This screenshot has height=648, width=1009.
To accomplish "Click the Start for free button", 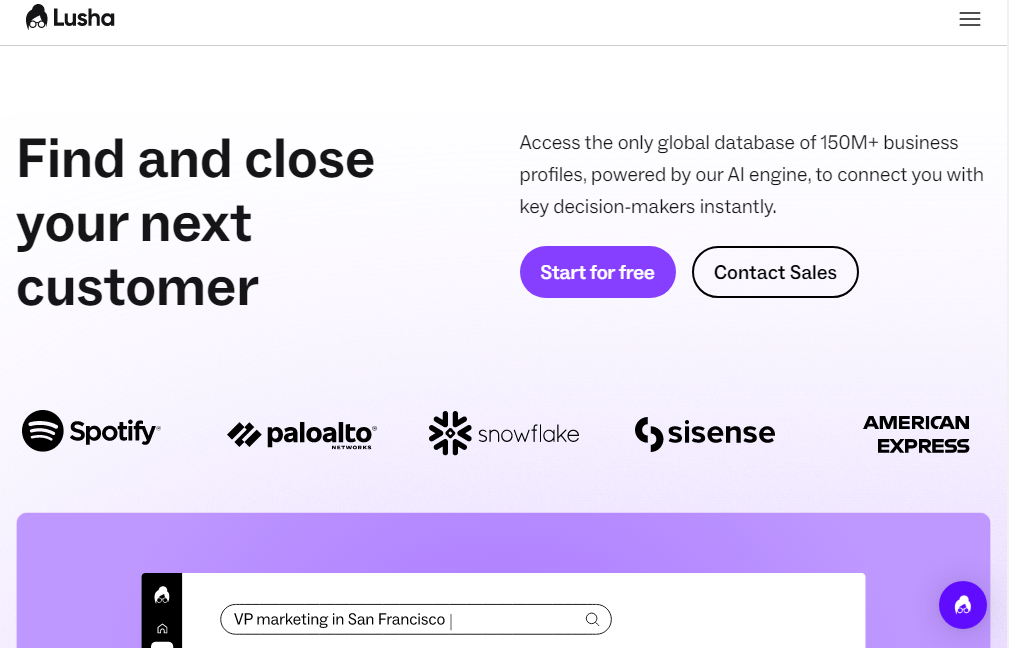I will (597, 272).
